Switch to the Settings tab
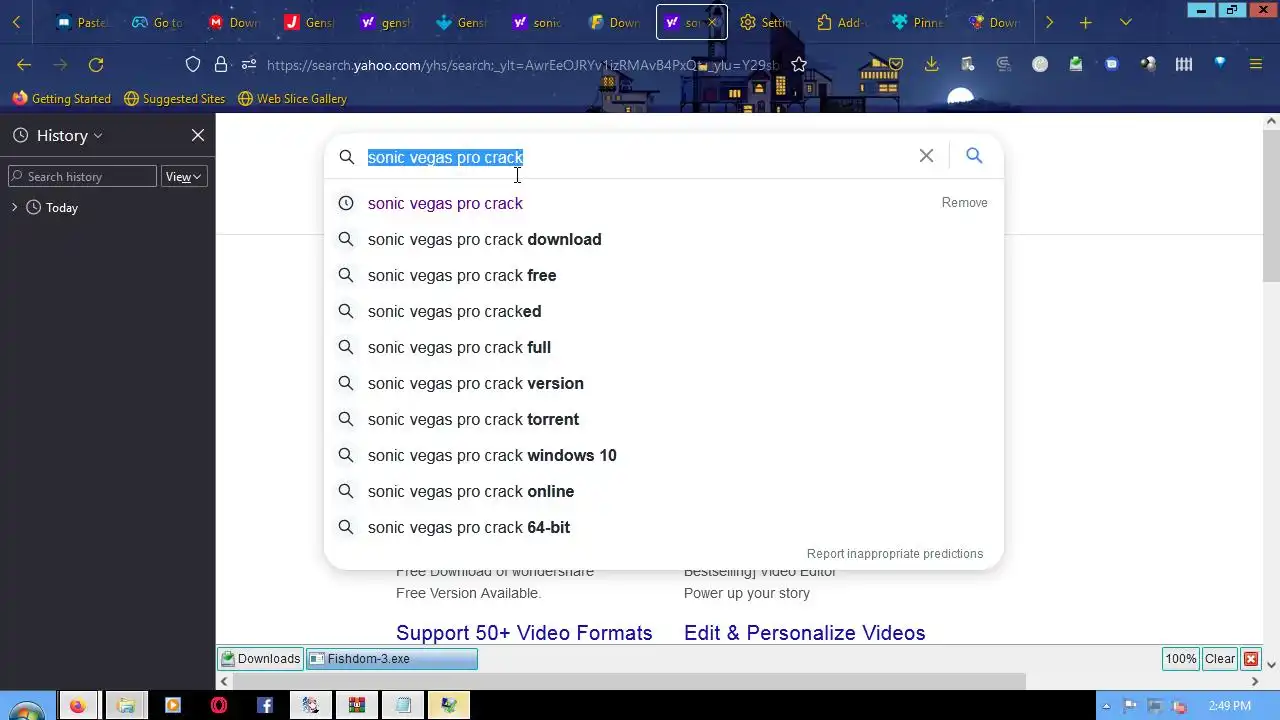 [766, 22]
